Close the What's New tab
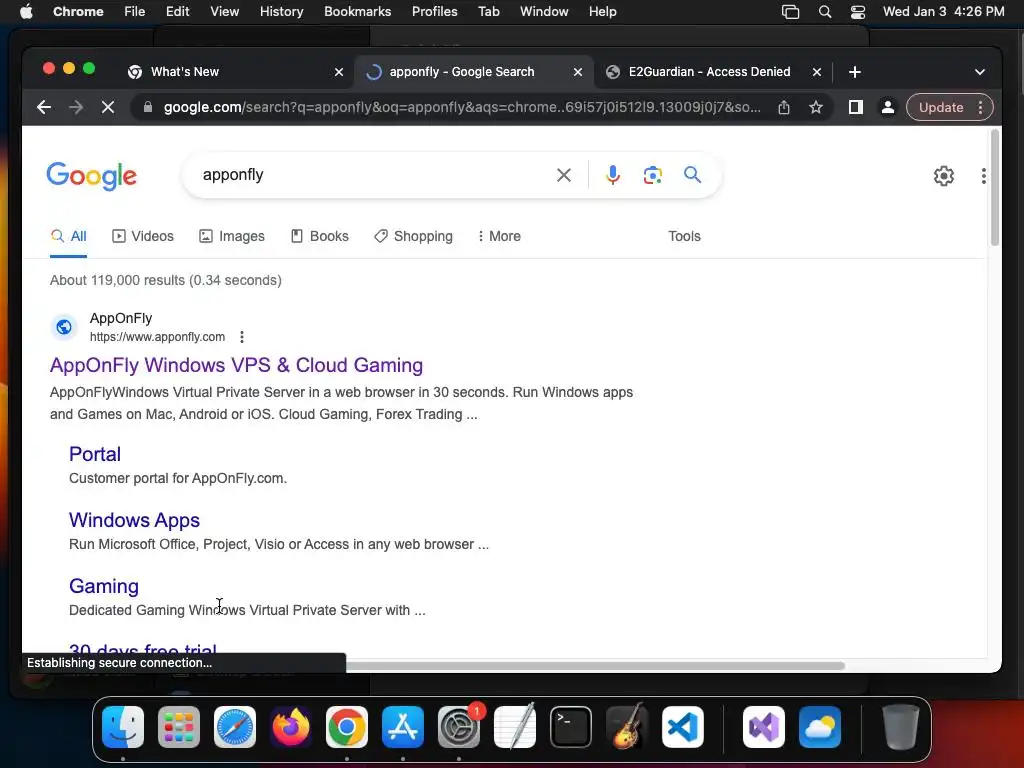 pyautogui.click(x=339, y=72)
